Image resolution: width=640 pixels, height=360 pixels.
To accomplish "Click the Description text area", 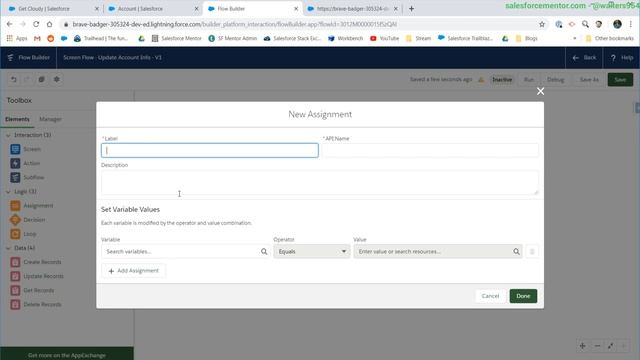I will 320,182.
